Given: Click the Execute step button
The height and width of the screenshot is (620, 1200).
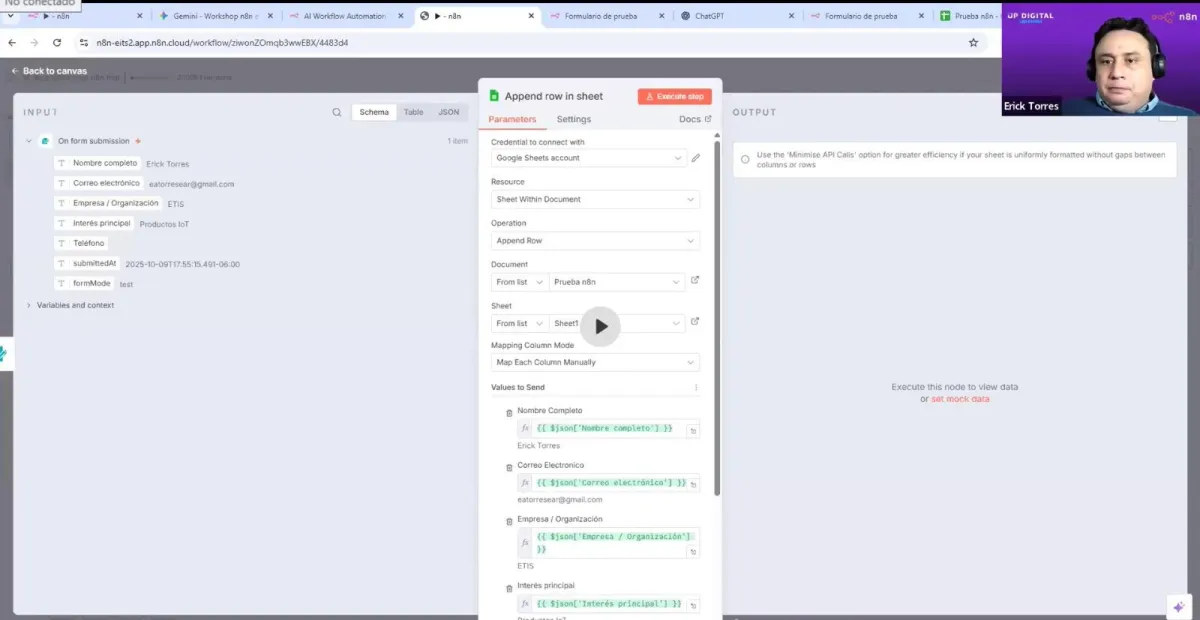Looking at the screenshot, I should (674, 96).
